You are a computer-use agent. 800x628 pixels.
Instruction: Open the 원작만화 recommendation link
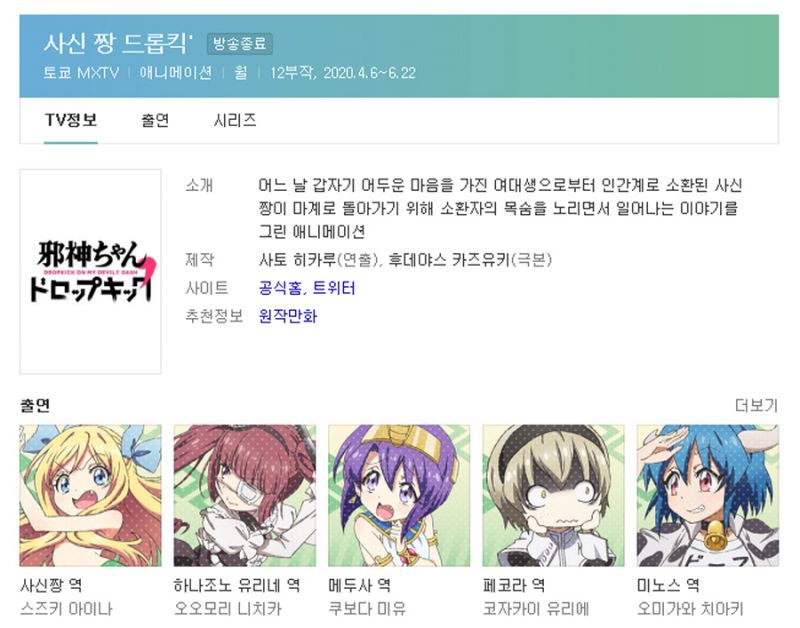[288, 316]
